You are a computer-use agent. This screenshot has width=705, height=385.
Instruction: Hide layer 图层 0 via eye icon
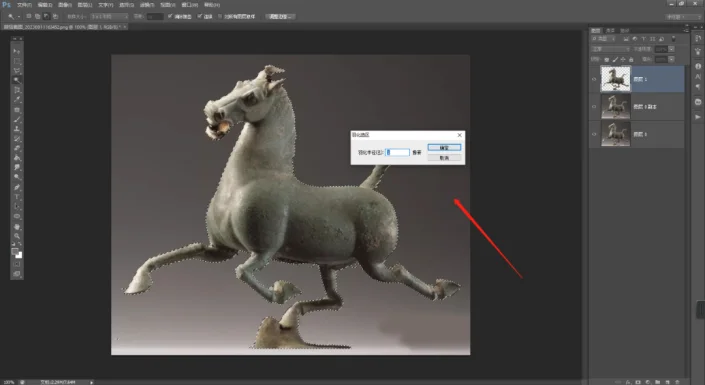(x=594, y=134)
